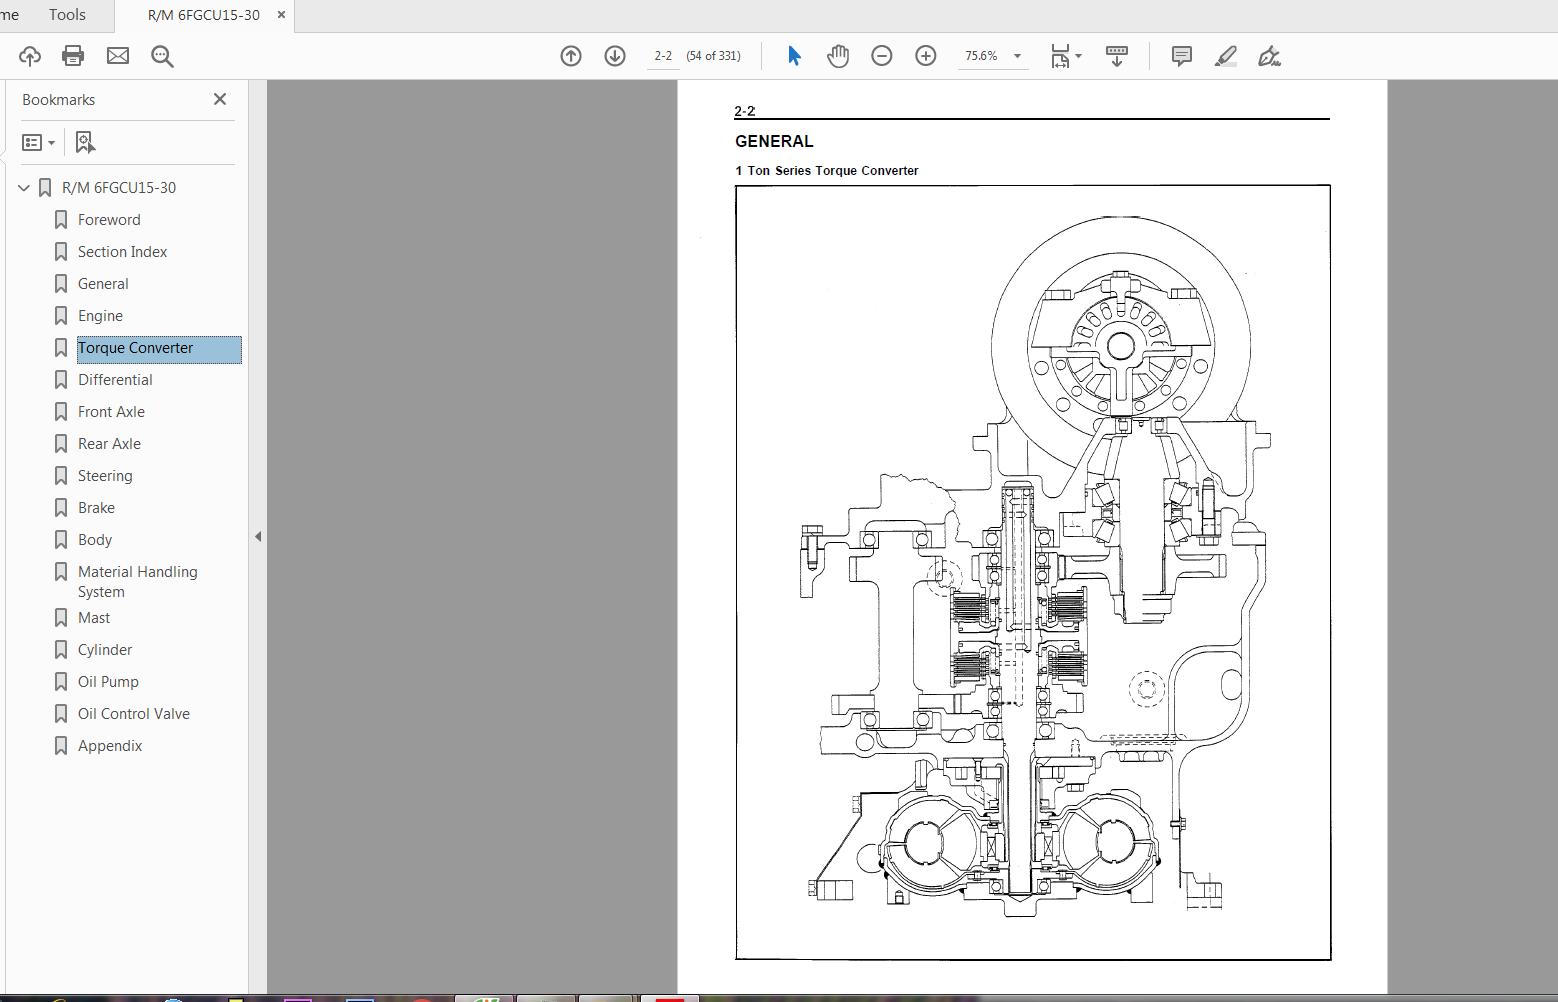Activate the Highlight text tool

(1225, 56)
